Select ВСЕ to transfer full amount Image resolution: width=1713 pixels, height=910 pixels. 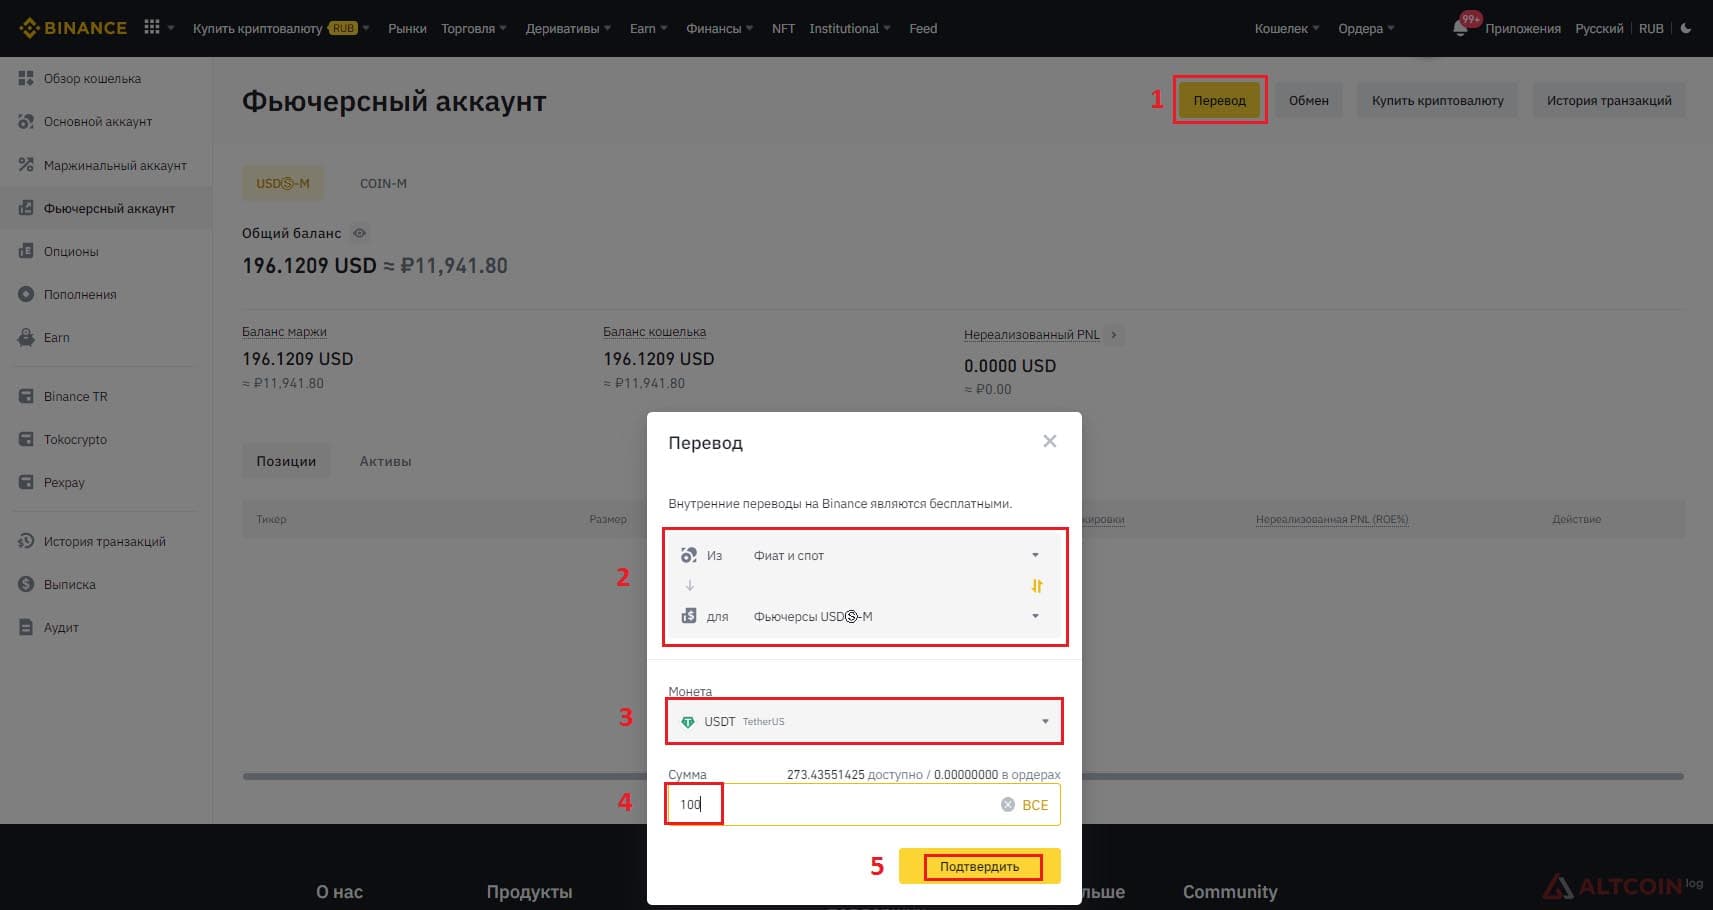pos(1035,805)
